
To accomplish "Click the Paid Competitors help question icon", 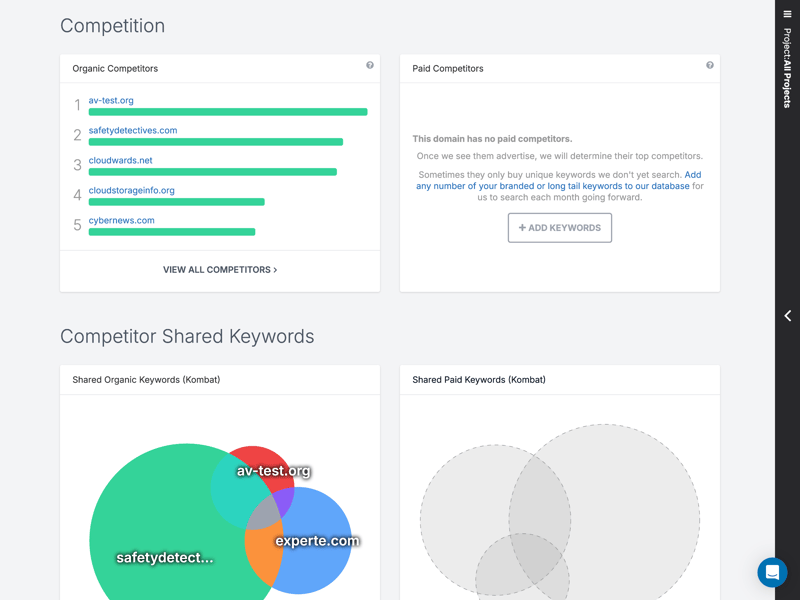I will pyautogui.click(x=710, y=65).
